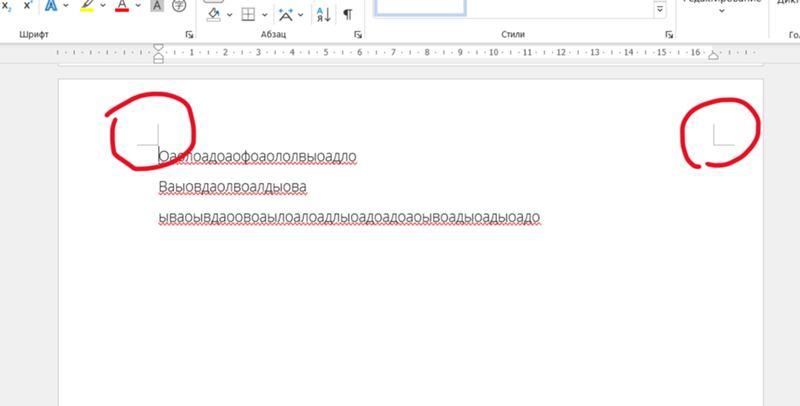The image size is (800, 406).
Task: Expand borders dropdown arrow
Action: click(264, 15)
